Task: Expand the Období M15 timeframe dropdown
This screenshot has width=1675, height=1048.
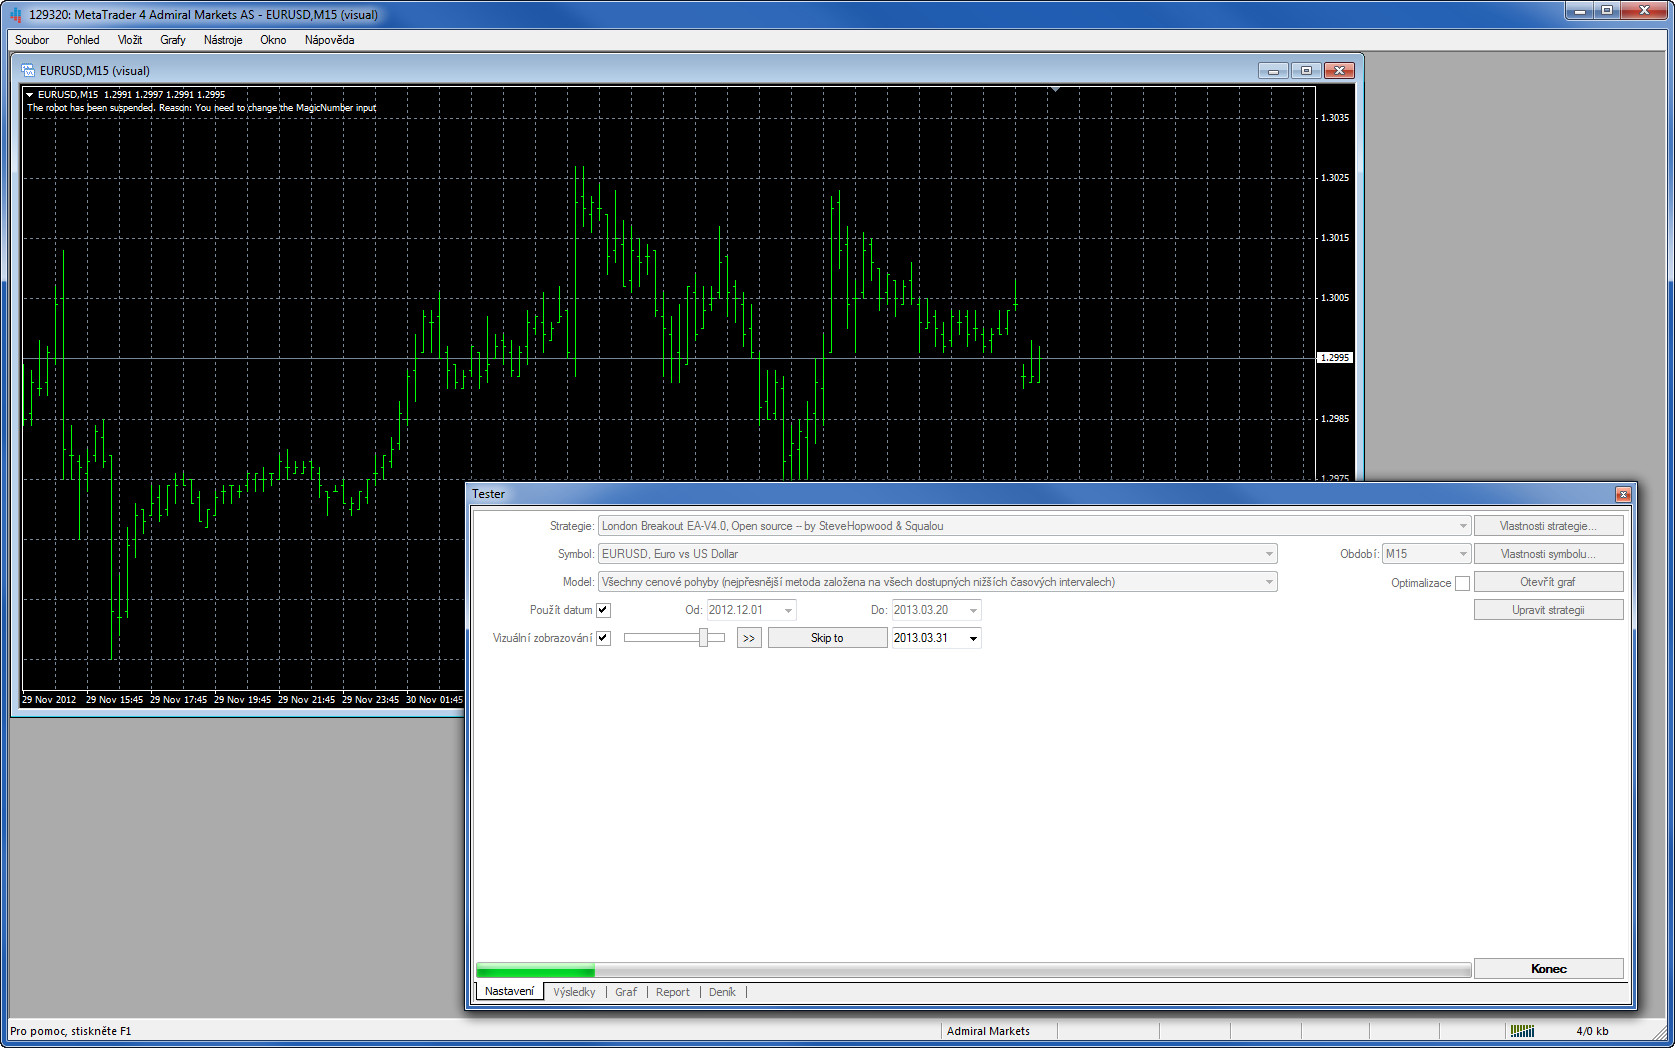Action: pos(1462,554)
